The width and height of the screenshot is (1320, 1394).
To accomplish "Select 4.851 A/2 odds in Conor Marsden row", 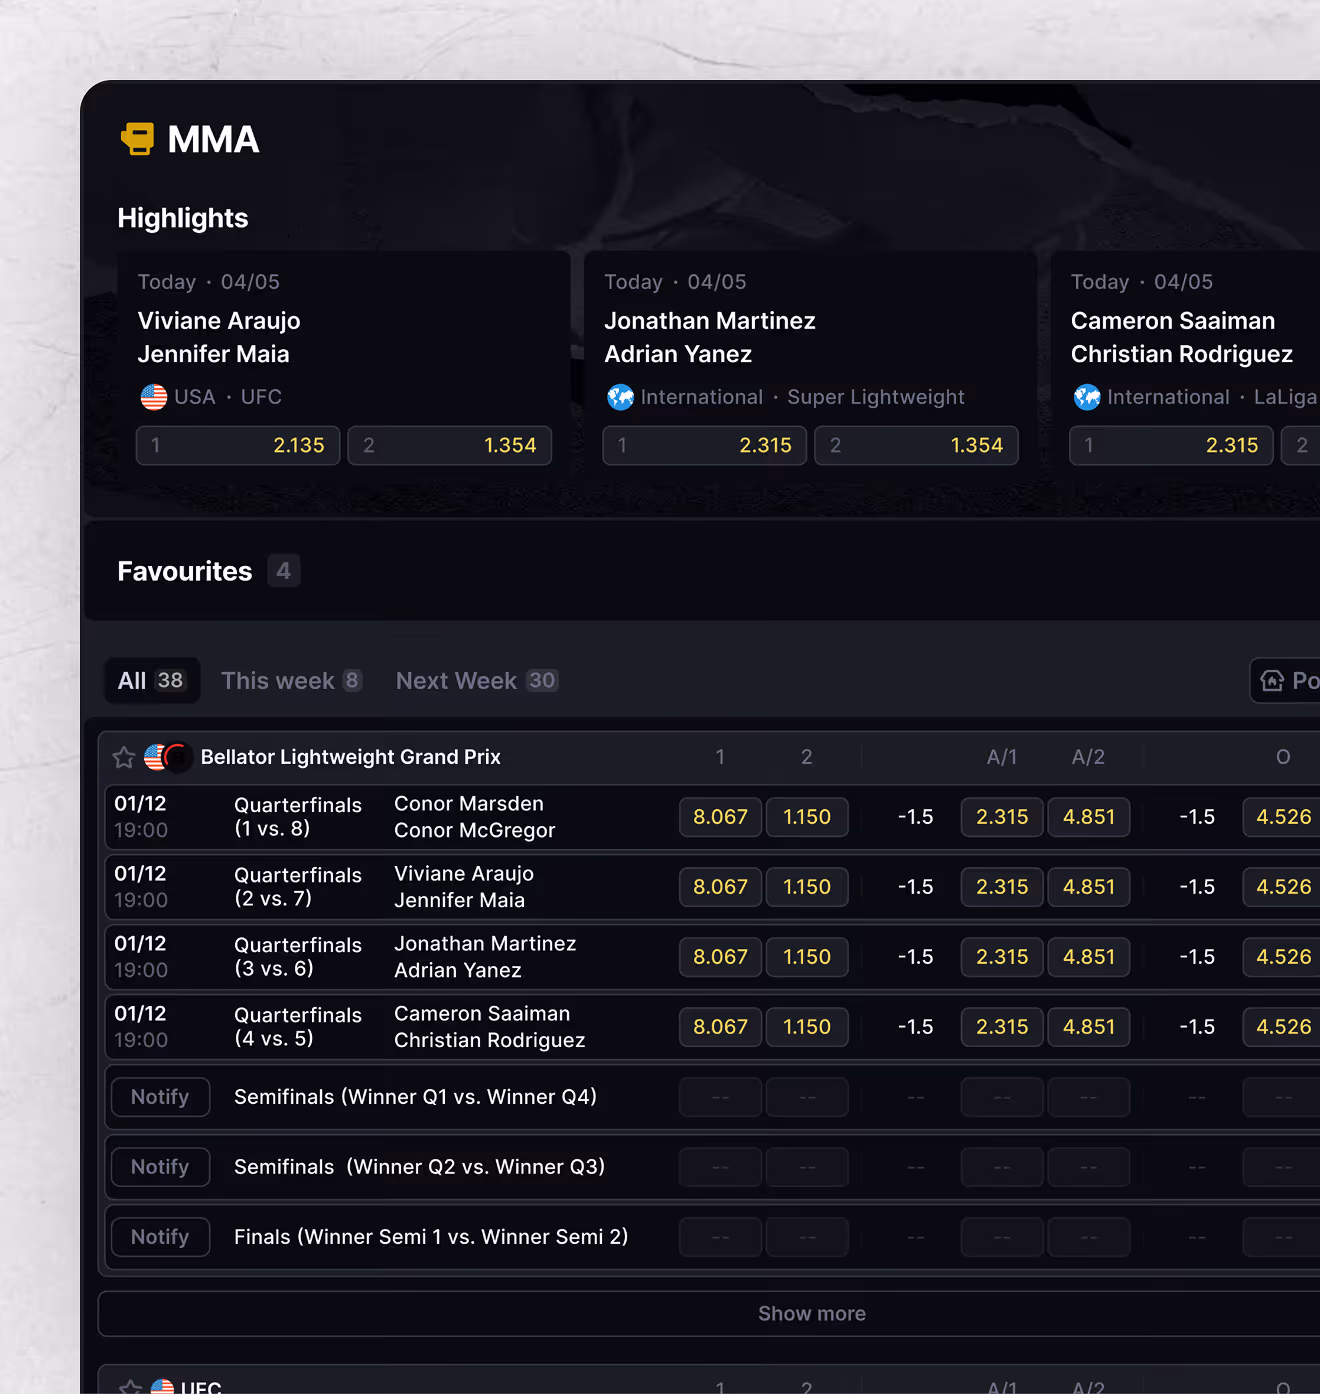I will (x=1089, y=817).
